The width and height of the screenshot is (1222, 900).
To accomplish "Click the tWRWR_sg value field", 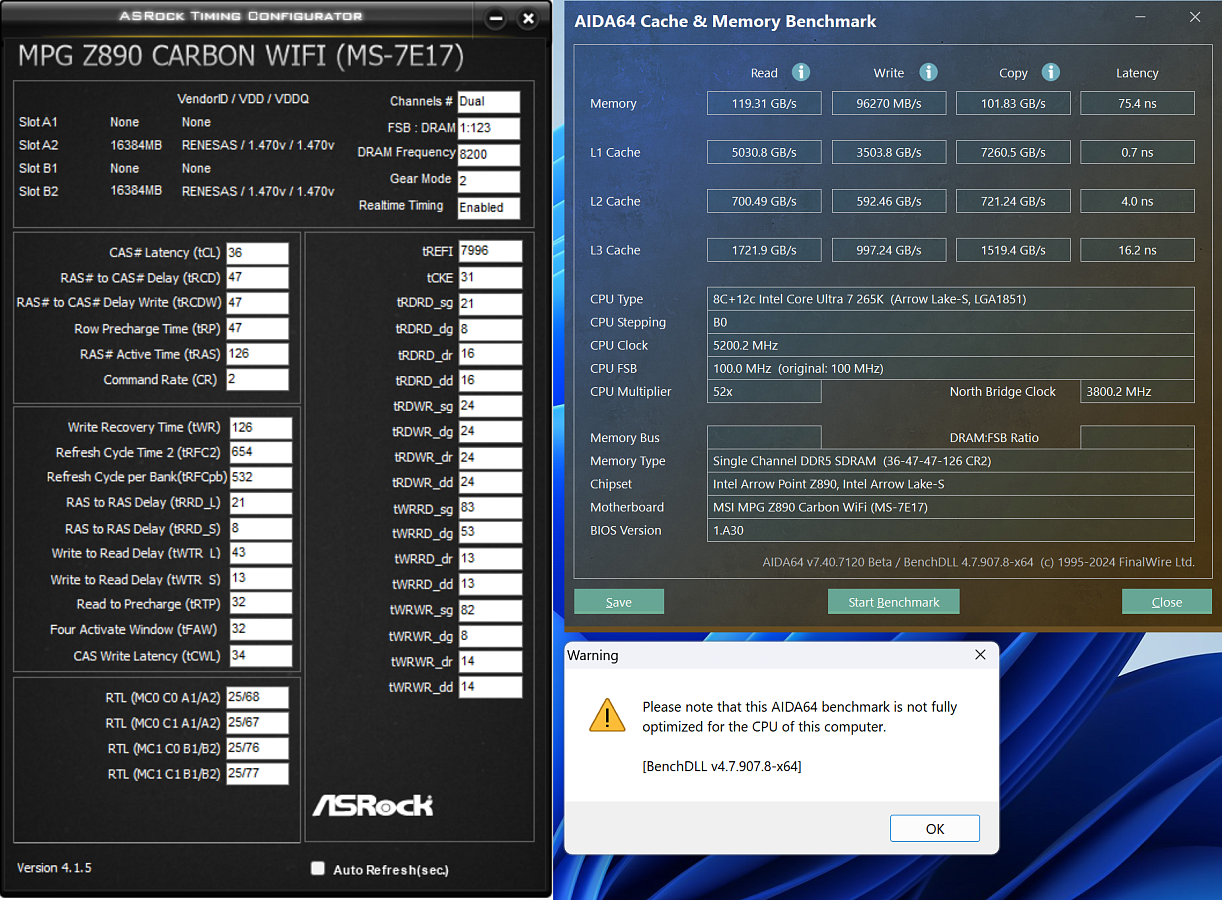I will tap(490, 610).
